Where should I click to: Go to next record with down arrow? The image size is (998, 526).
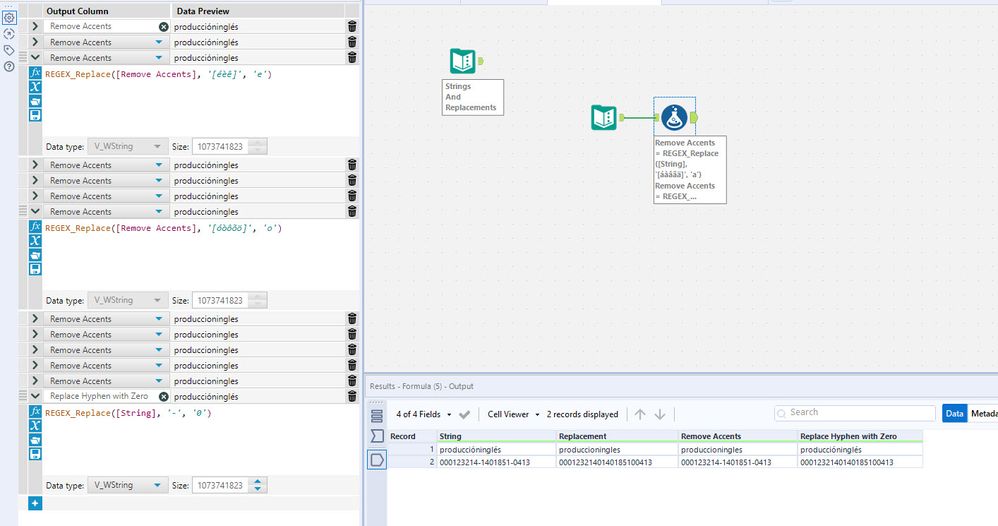[660, 415]
